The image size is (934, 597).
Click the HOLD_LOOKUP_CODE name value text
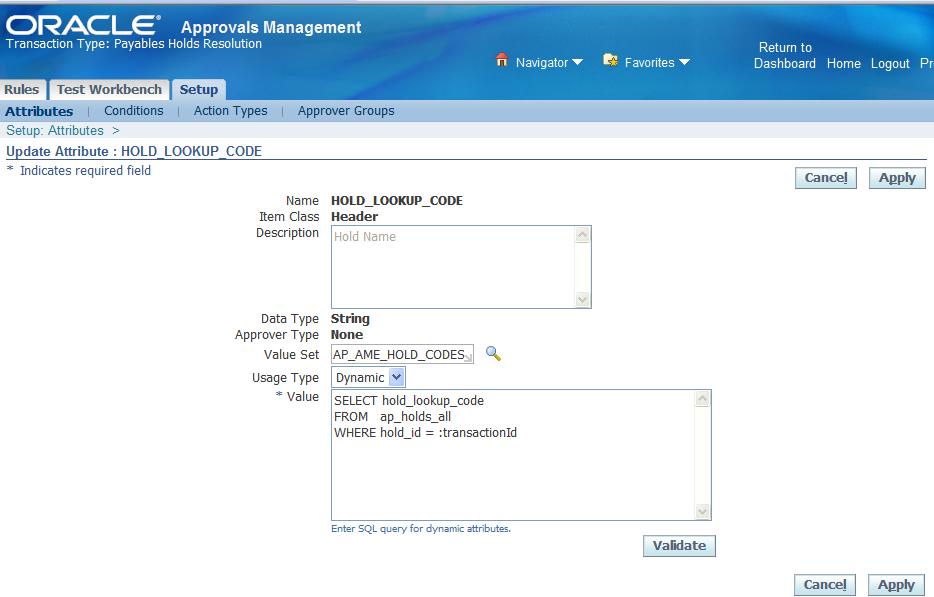(397, 201)
